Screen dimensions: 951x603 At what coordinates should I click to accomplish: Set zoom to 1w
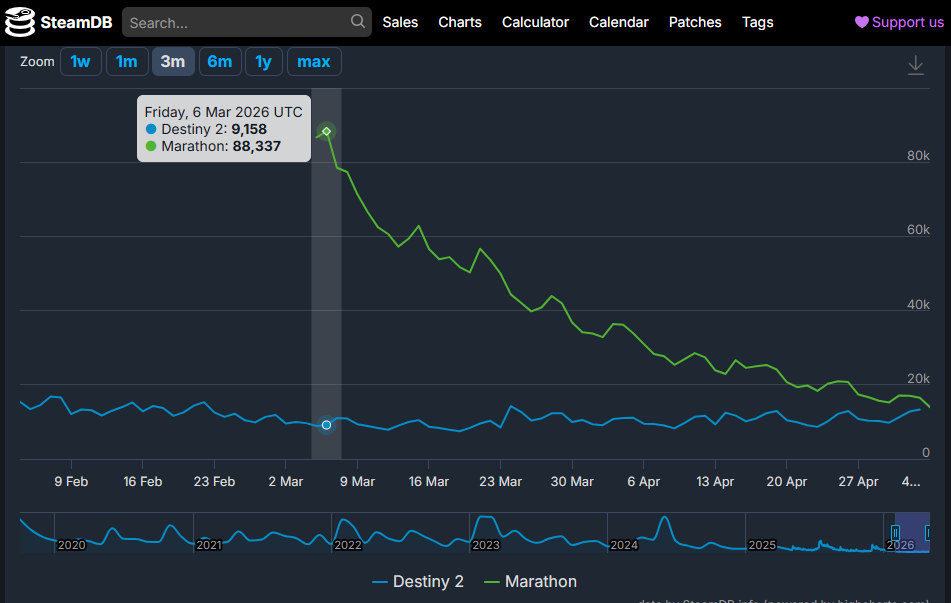click(x=81, y=62)
